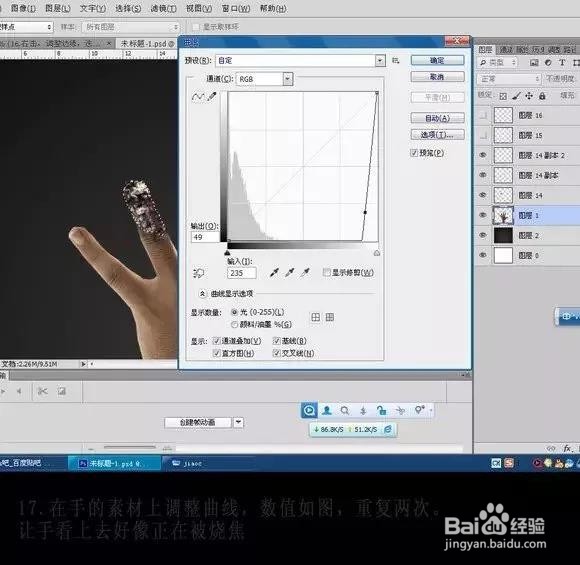Screen dimensions: 580x565
Task: Select the 图层 14 layer thumbnail
Action: 503,195
